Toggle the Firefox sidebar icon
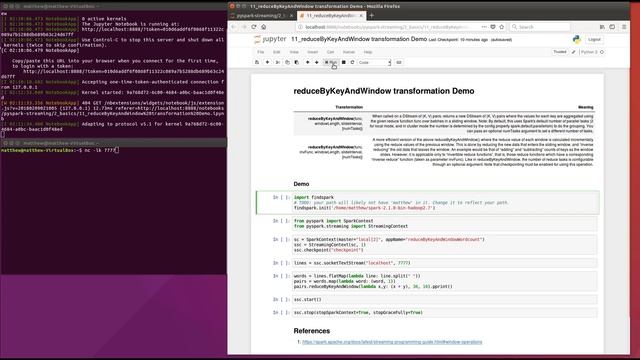 click(612, 27)
